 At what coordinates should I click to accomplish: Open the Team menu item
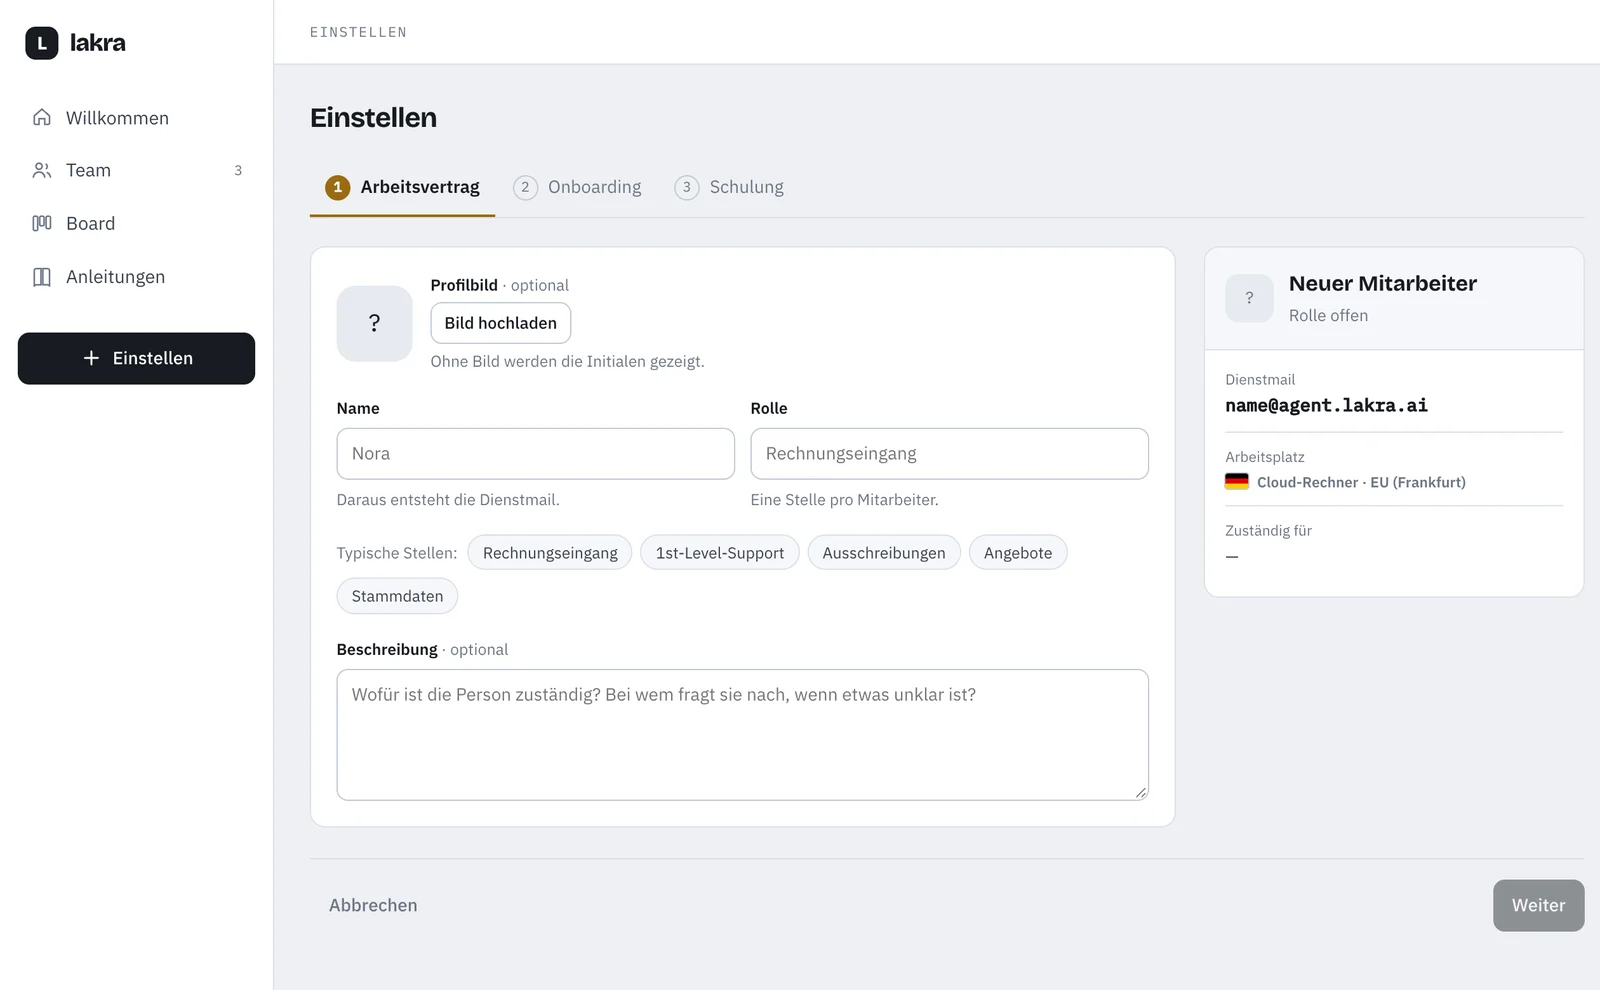point(136,170)
